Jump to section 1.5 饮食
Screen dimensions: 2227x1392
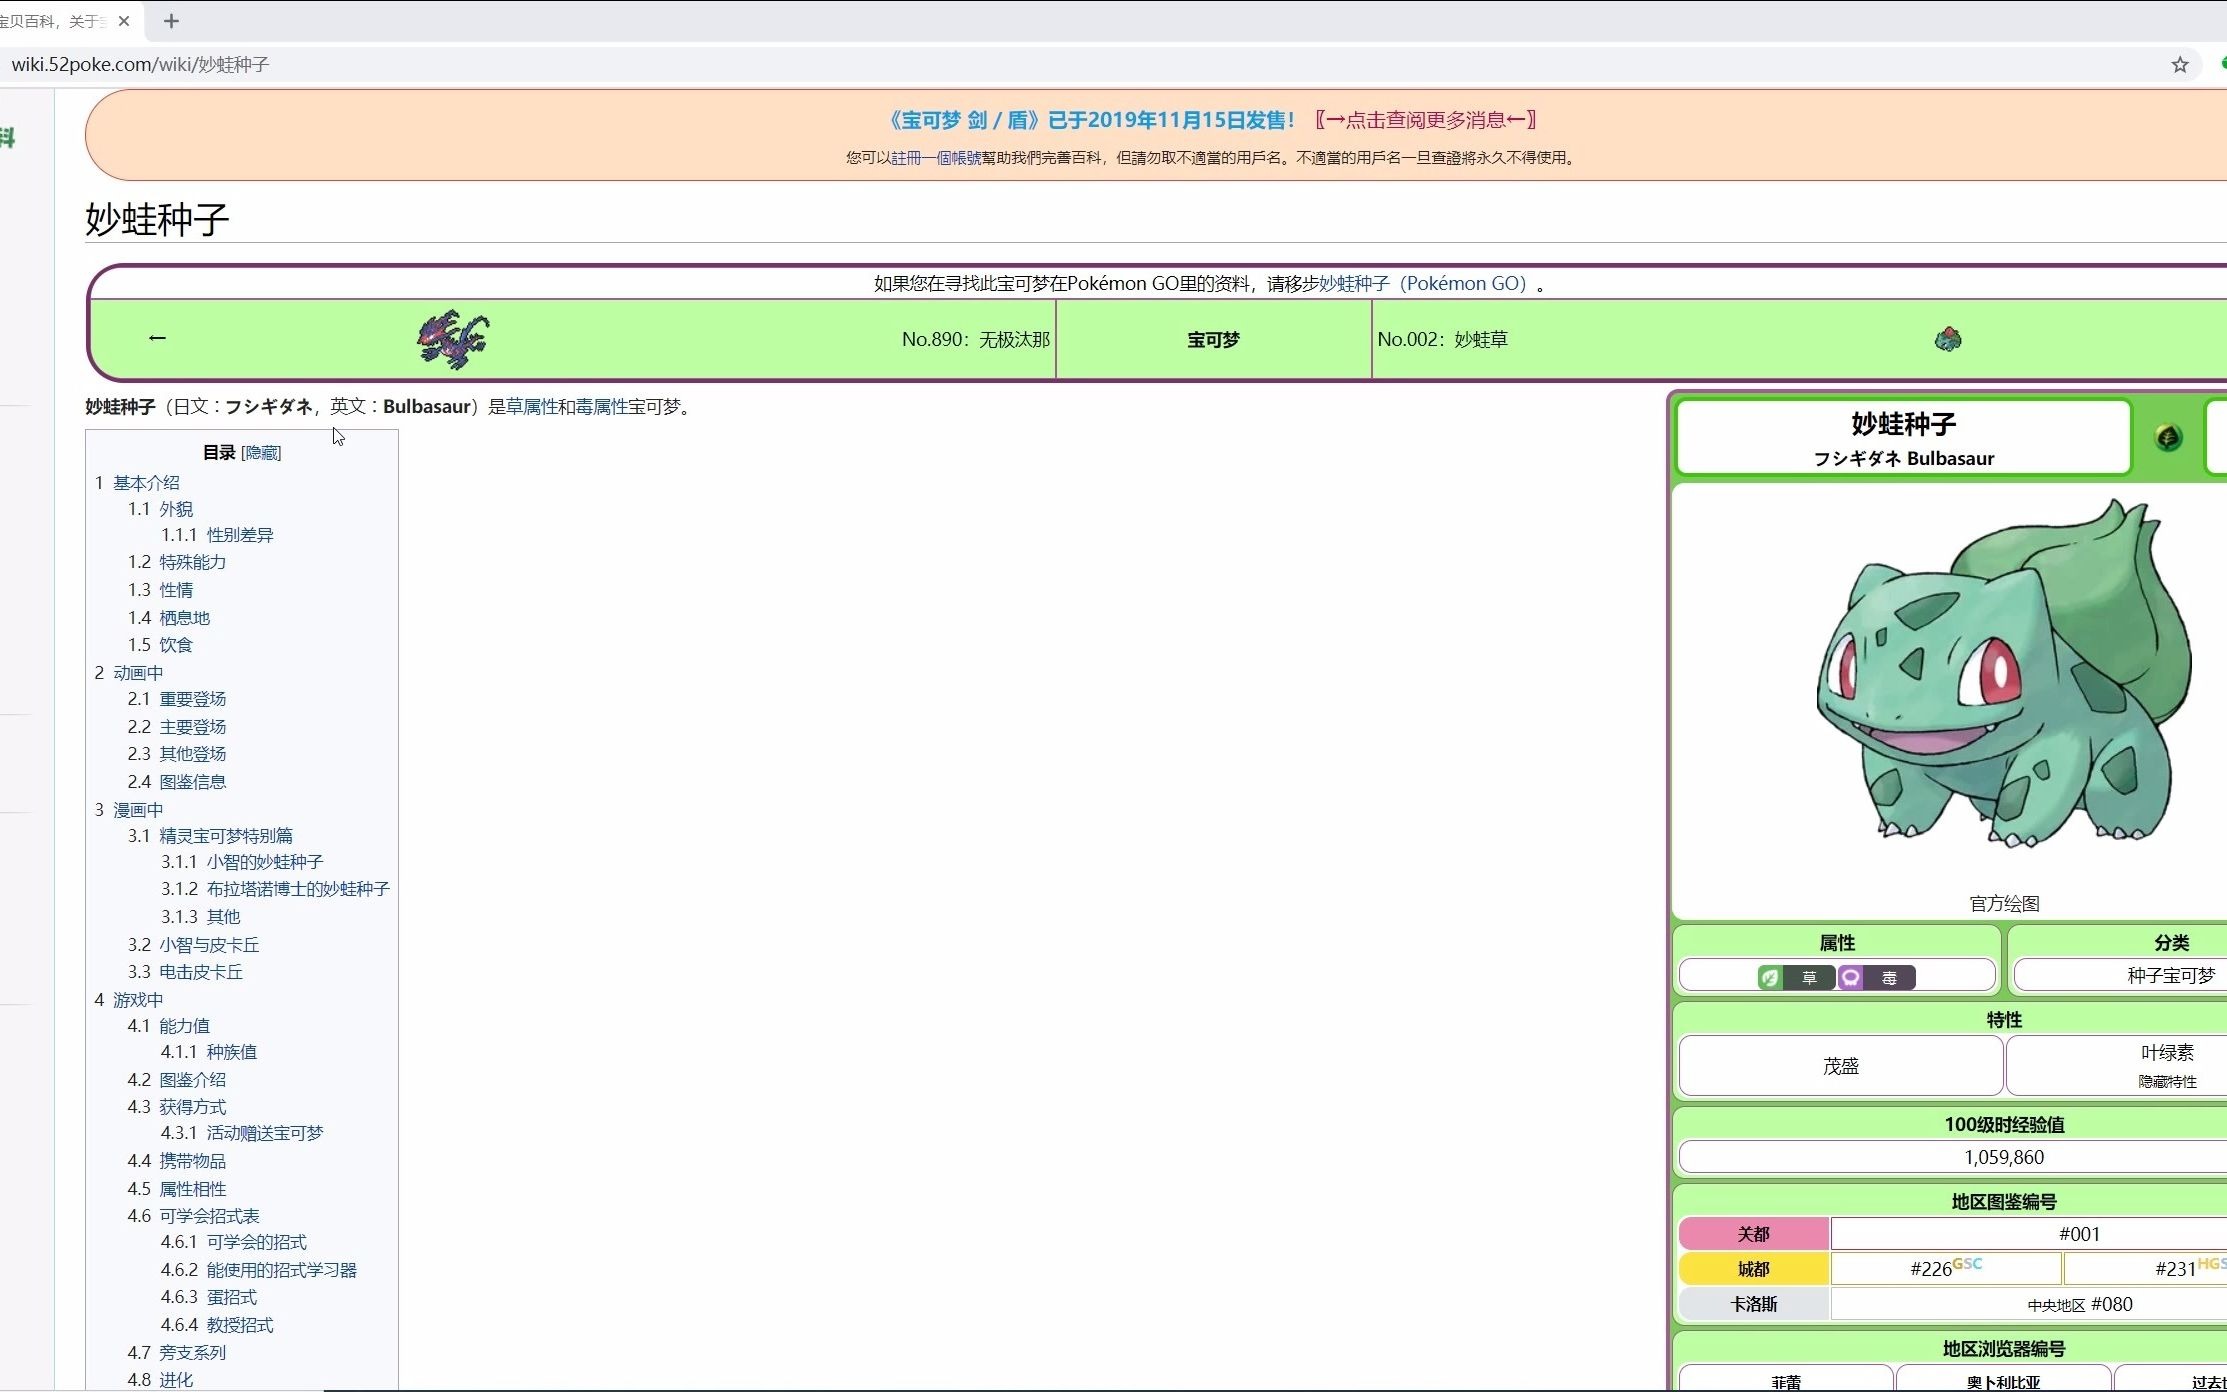pyautogui.click(x=176, y=645)
